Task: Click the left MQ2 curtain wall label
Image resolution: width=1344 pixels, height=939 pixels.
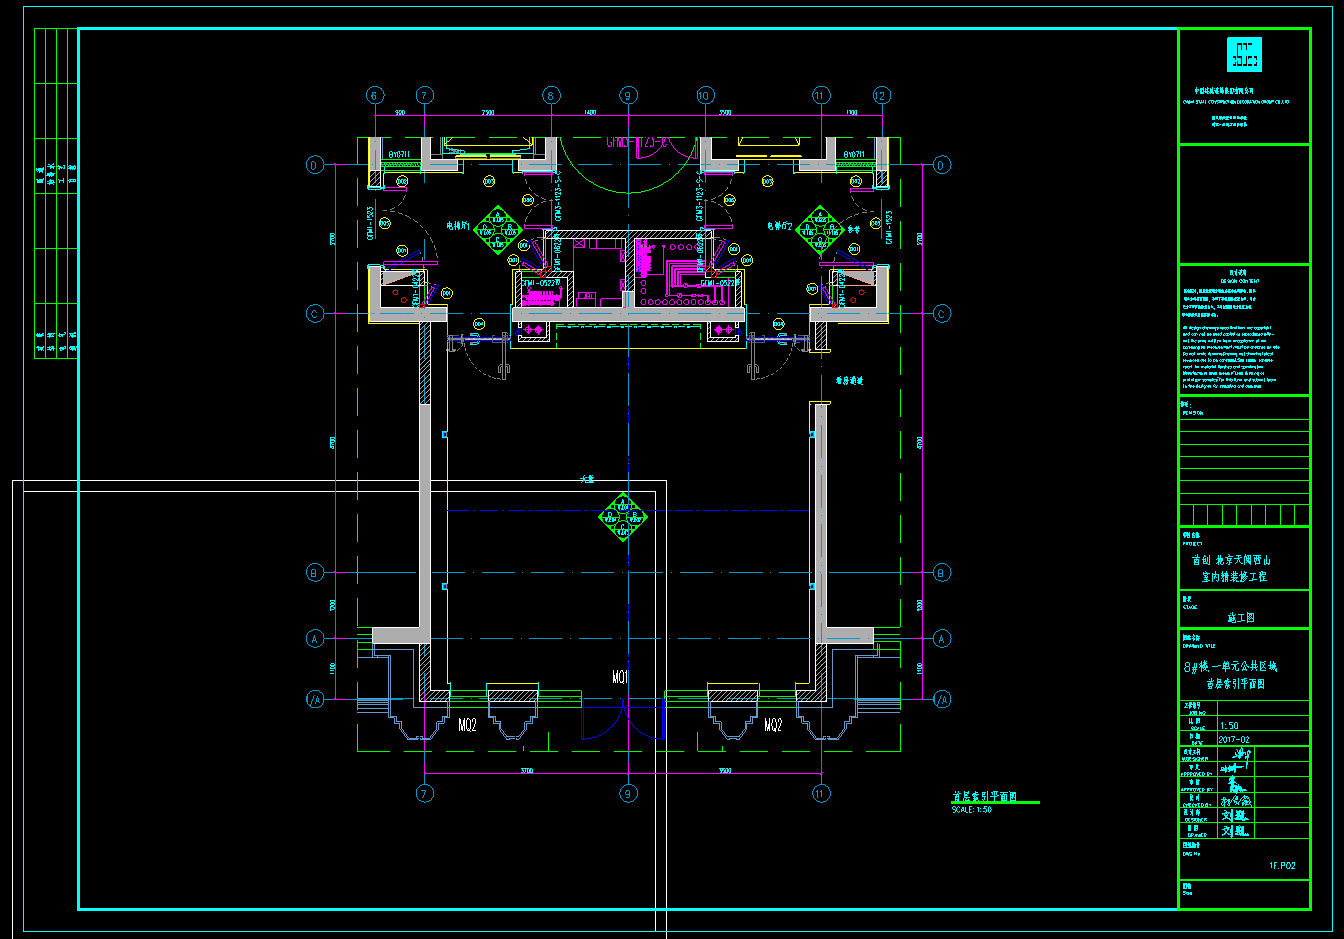Action: (x=467, y=725)
